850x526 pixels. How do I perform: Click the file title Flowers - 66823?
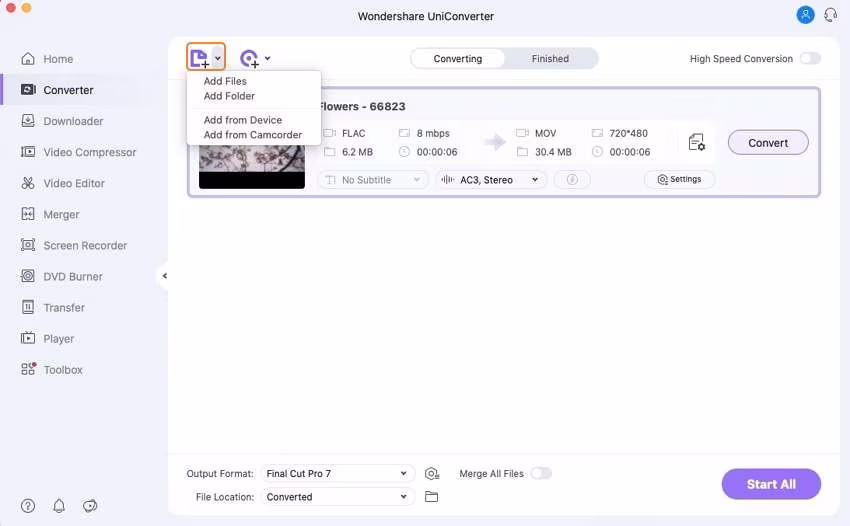362,106
